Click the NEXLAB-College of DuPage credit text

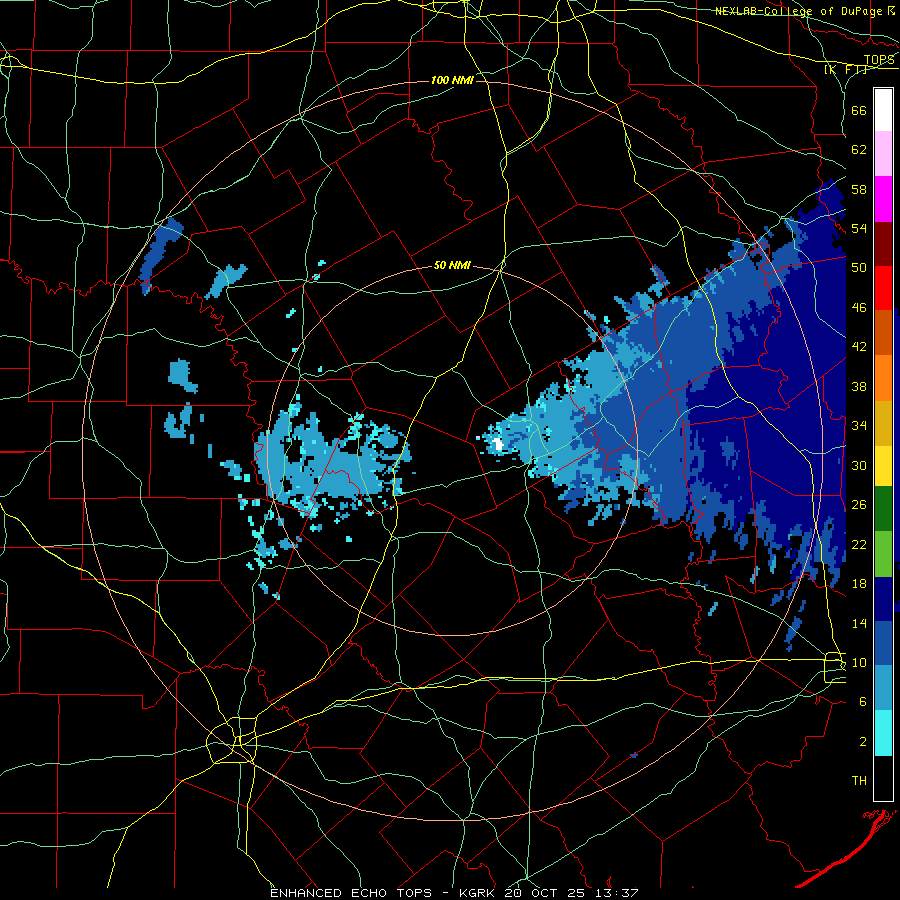pyautogui.click(x=798, y=11)
